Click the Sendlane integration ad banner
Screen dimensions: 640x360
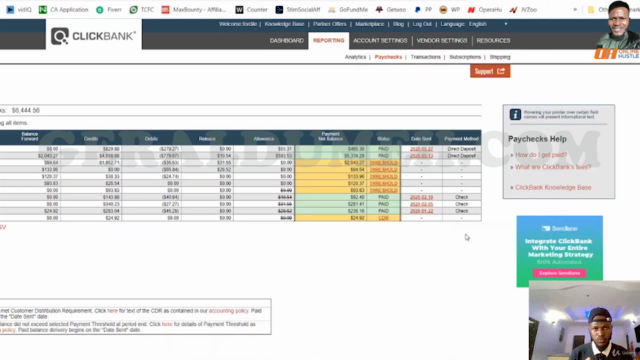point(560,251)
